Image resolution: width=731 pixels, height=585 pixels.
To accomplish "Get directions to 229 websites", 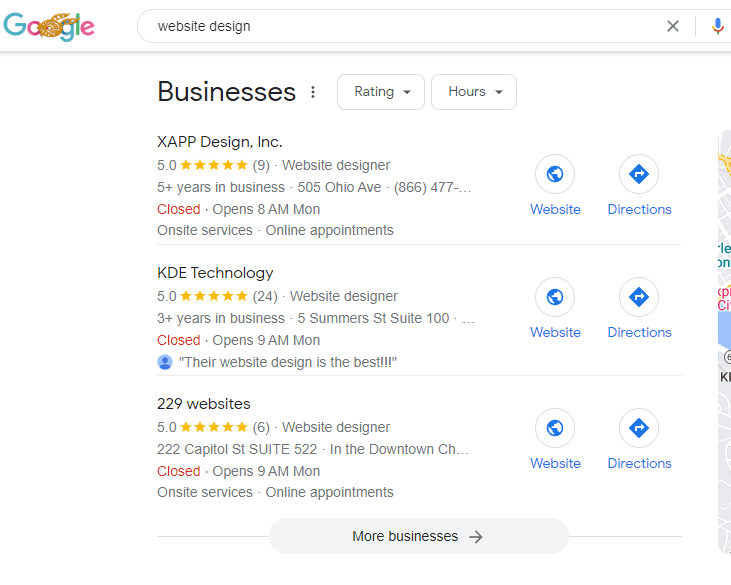I will pyautogui.click(x=639, y=429).
